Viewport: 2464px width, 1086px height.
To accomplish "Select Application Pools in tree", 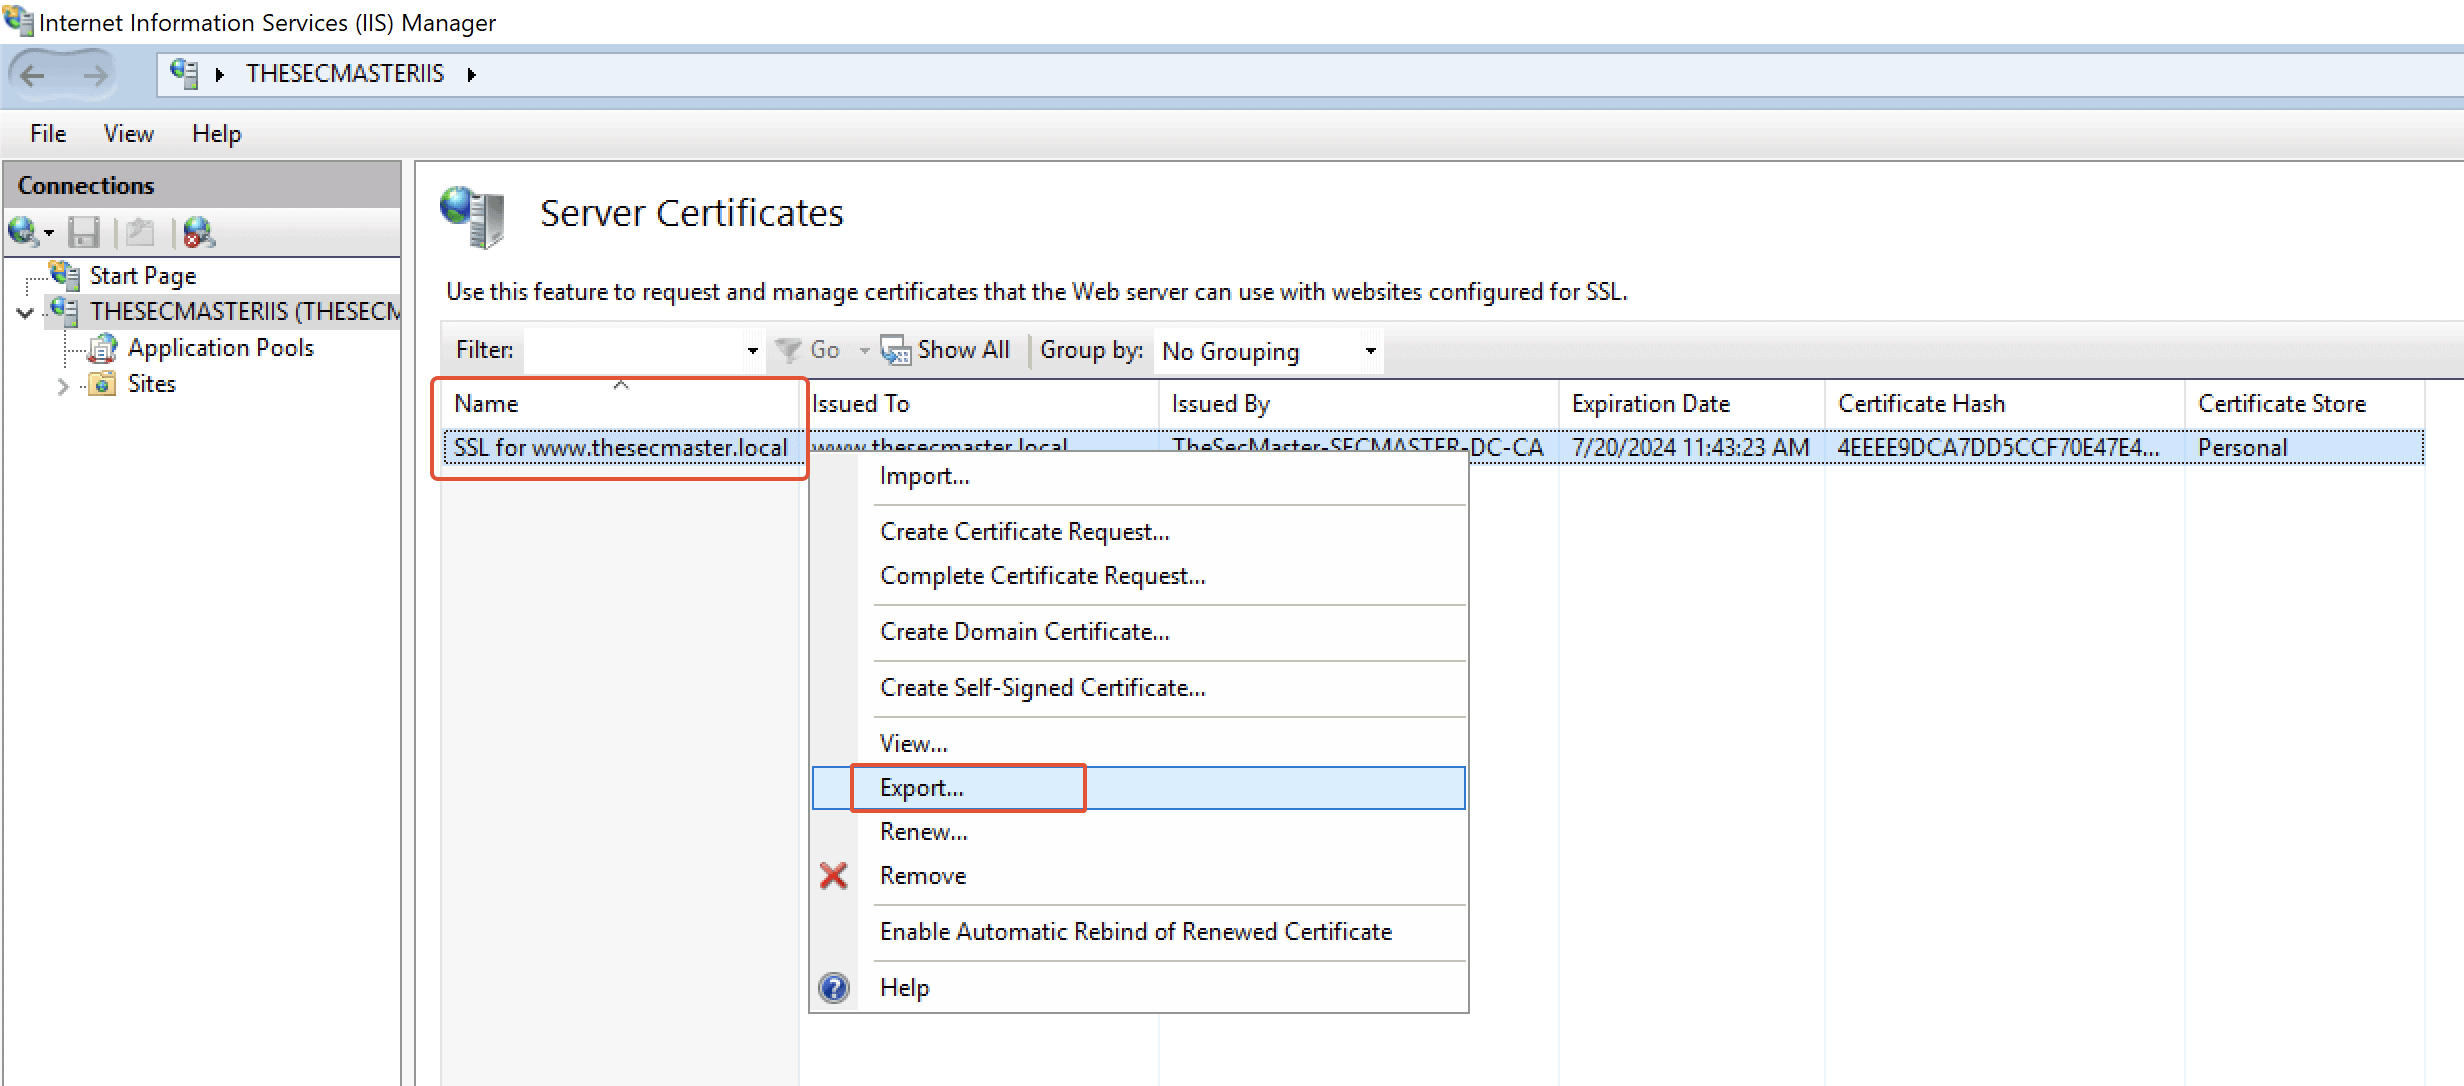I will pyautogui.click(x=221, y=347).
